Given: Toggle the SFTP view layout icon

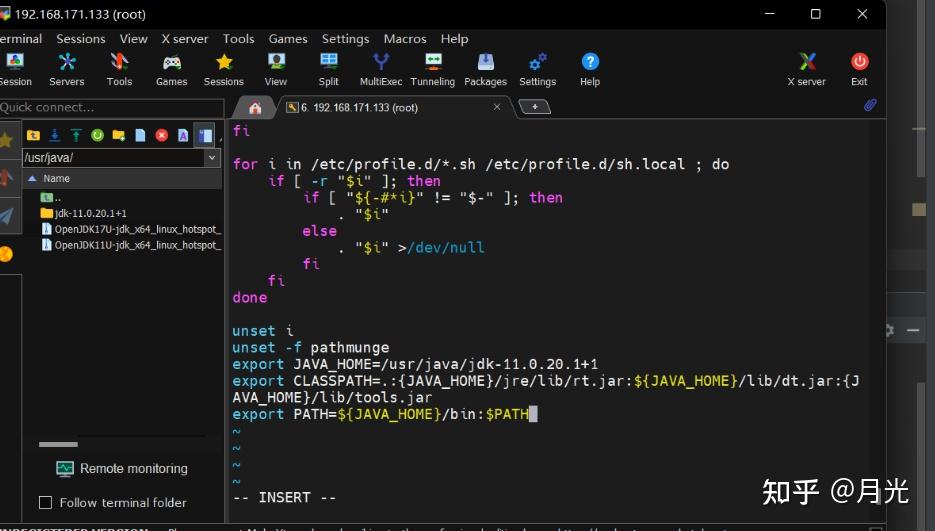Looking at the screenshot, I should (x=205, y=135).
